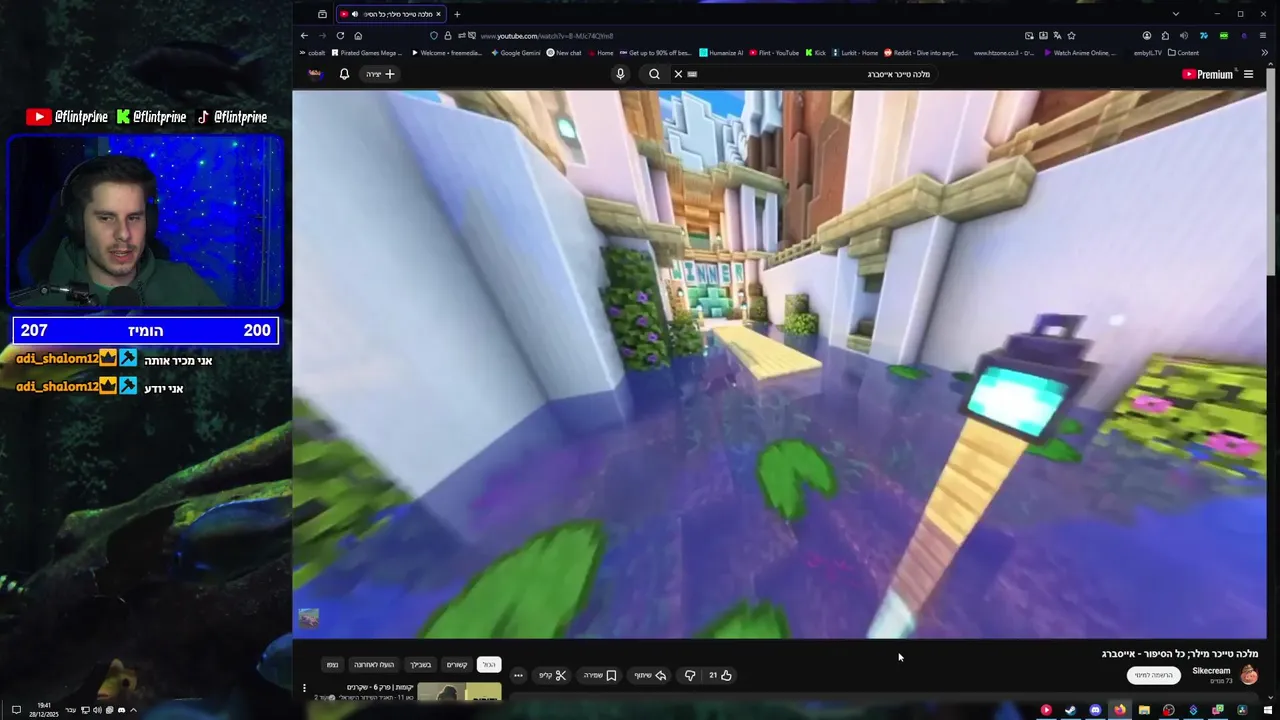Viewport: 1280px width, 720px height.
Task: Go back with the browser back arrow
Action: [305, 36]
